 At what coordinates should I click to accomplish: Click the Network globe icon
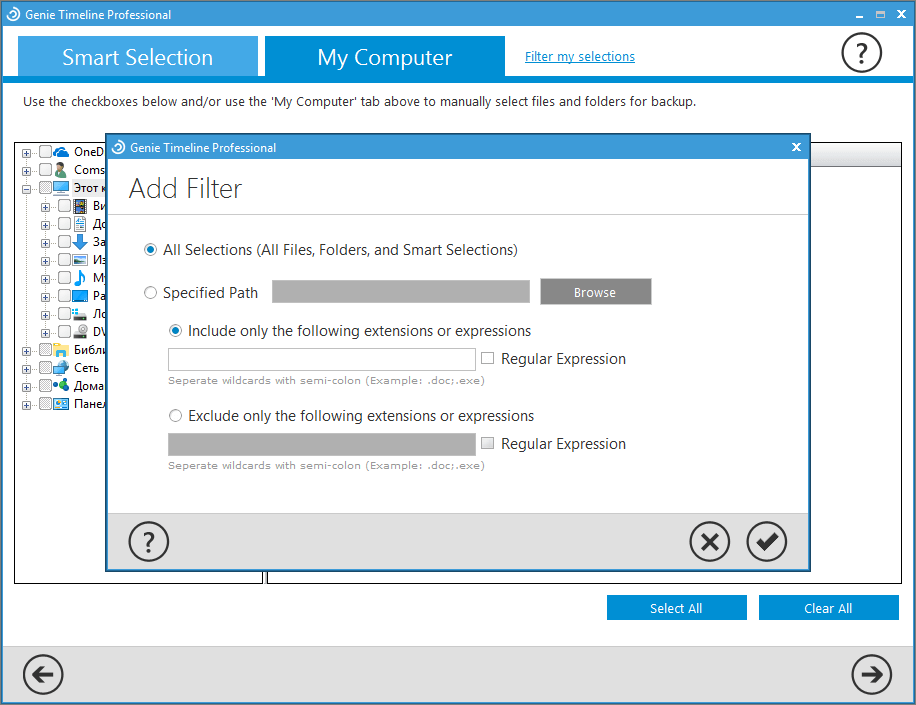[x=61, y=368]
